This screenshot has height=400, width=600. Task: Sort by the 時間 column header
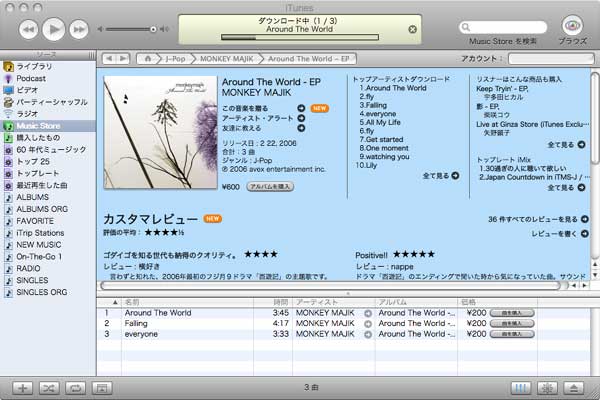tap(273, 302)
